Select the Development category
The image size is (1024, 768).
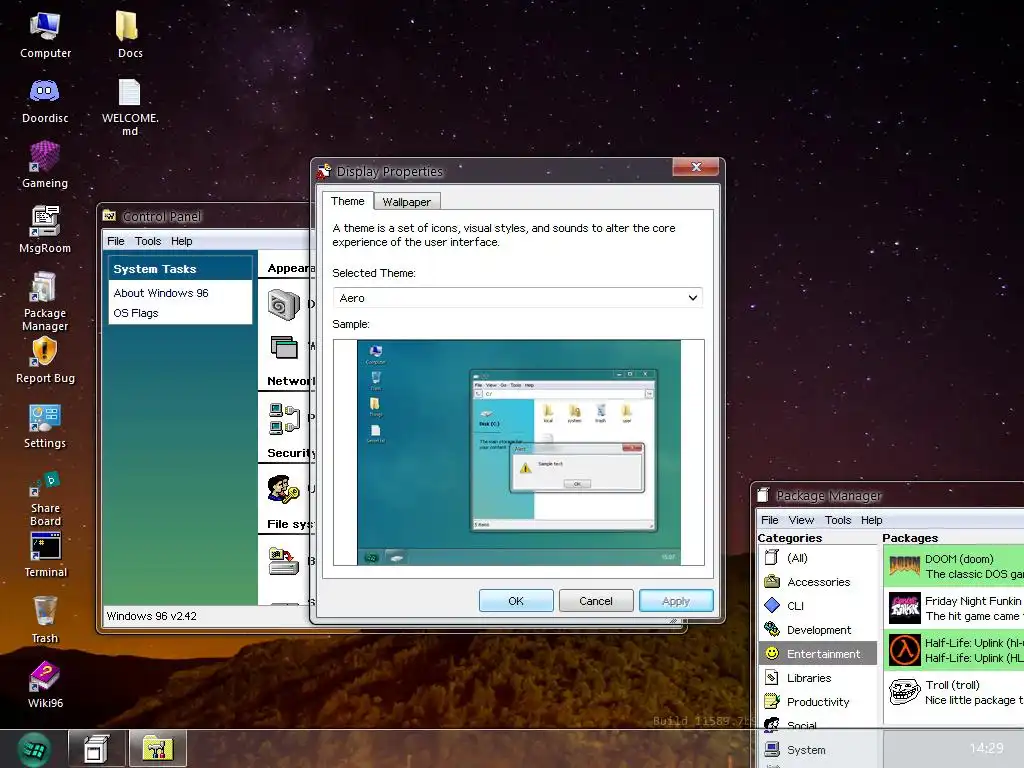818,630
